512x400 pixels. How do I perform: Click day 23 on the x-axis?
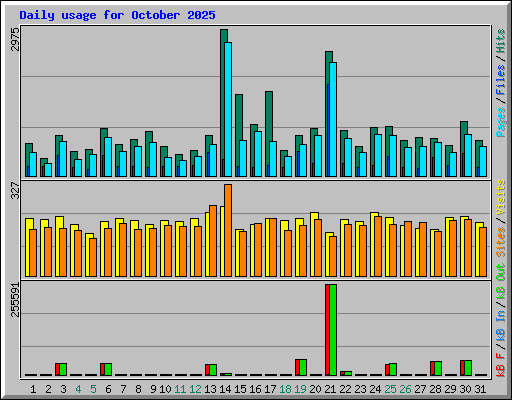[x=360, y=389]
